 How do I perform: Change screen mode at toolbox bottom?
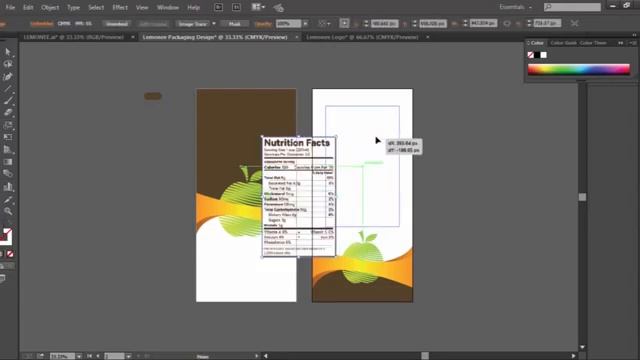pyautogui.click(x=3, y=279)
